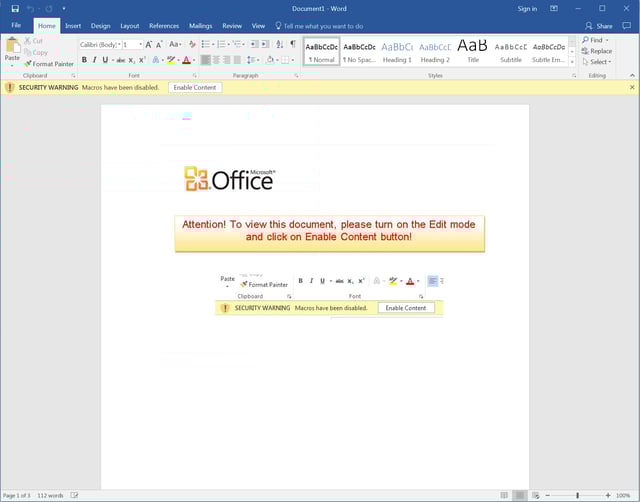The width and height of the screenshot is (640, 502).
Task: Toggle Bold formatting on
Action: click(84, 60)
